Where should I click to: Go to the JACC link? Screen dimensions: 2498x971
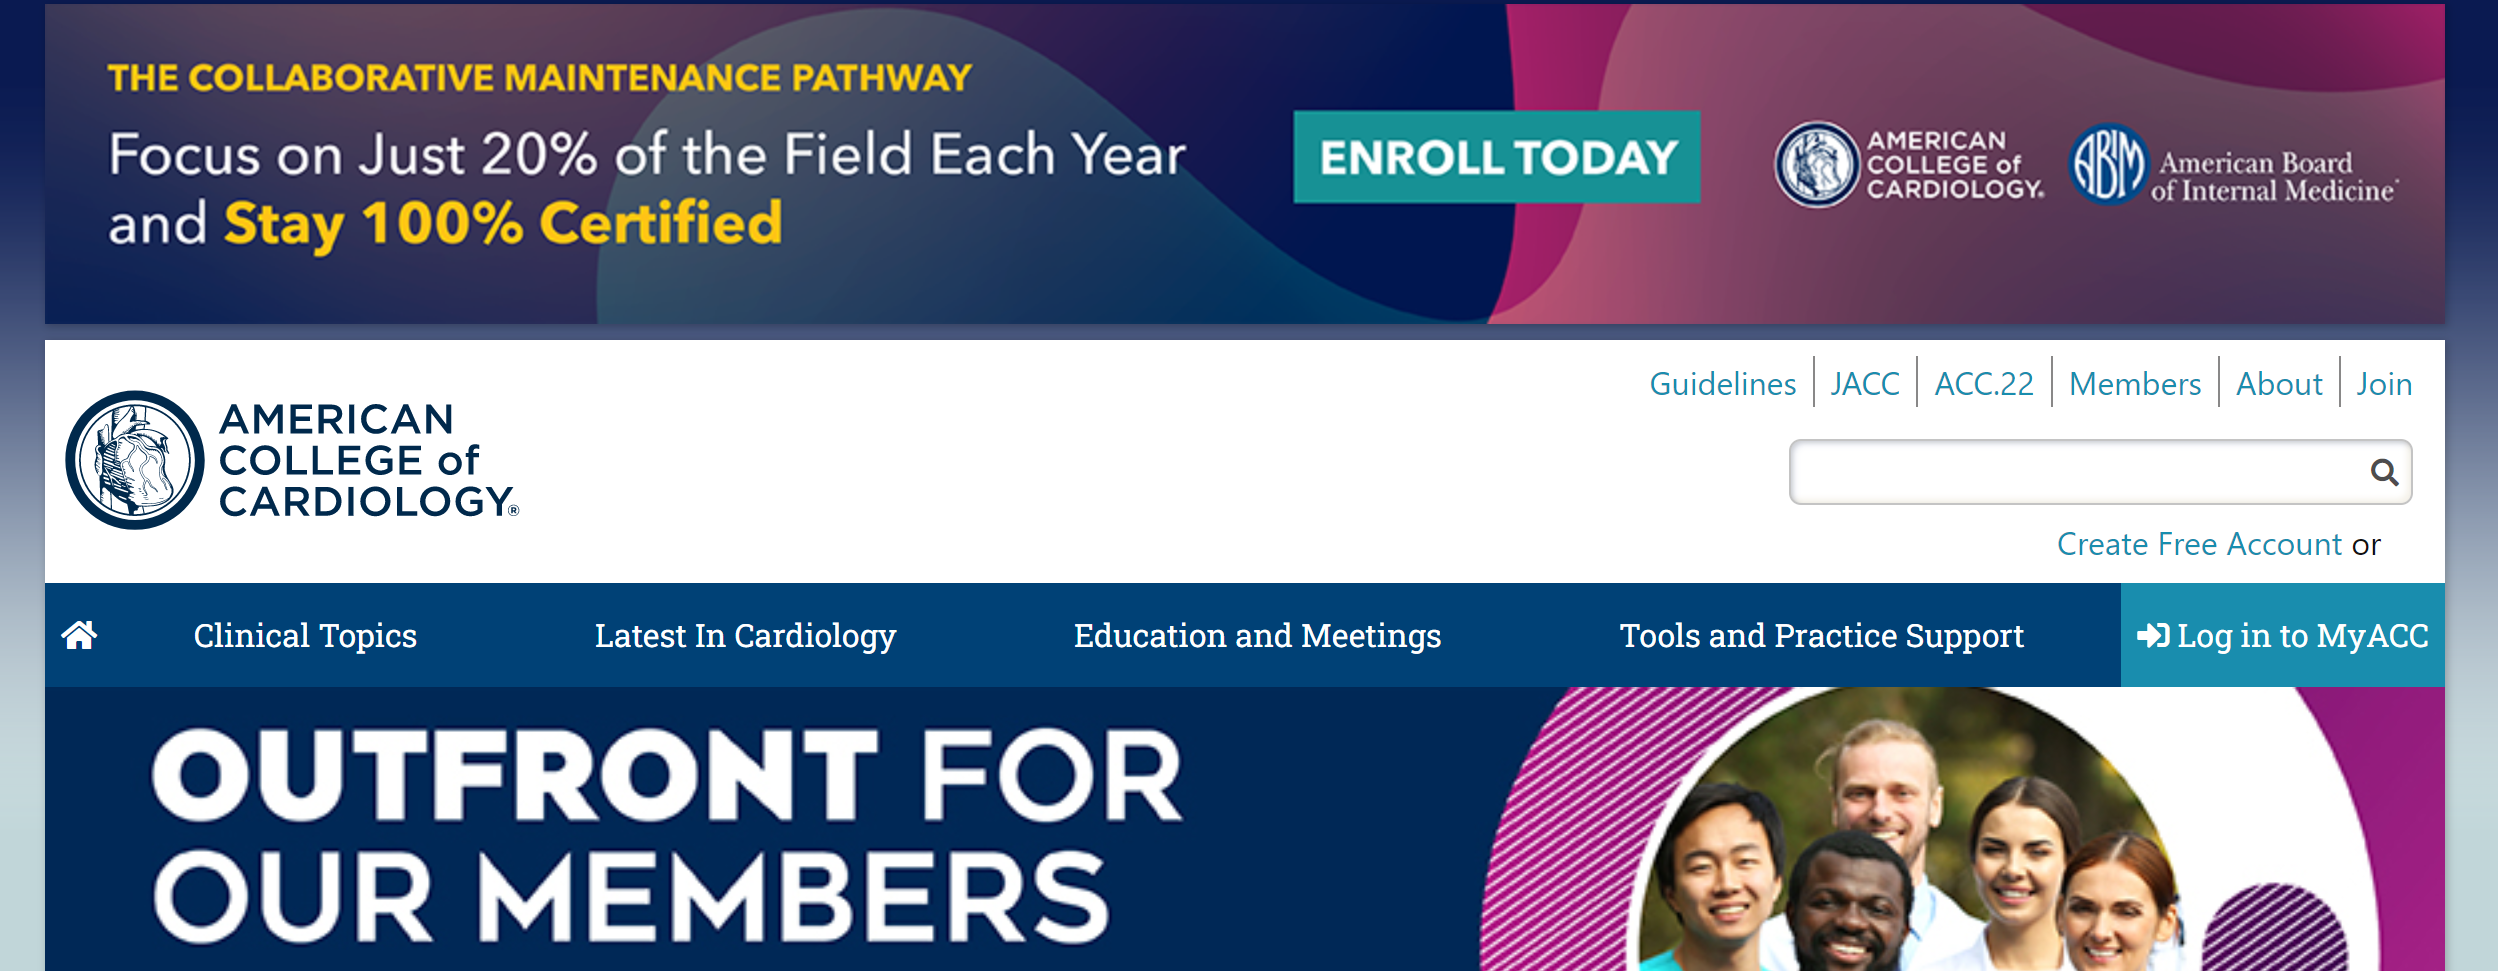pos(1865,384)
